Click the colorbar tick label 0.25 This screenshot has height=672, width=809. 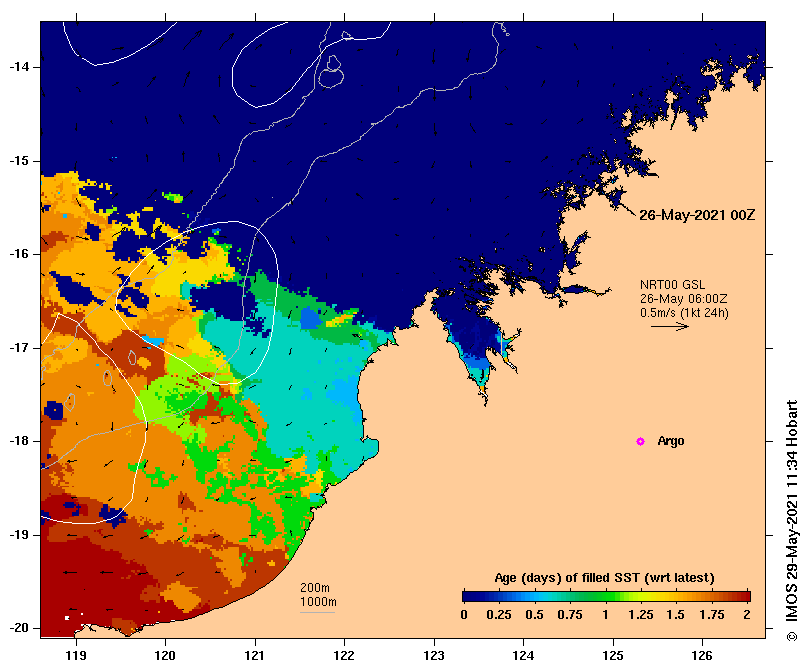(x=499, y=615)
